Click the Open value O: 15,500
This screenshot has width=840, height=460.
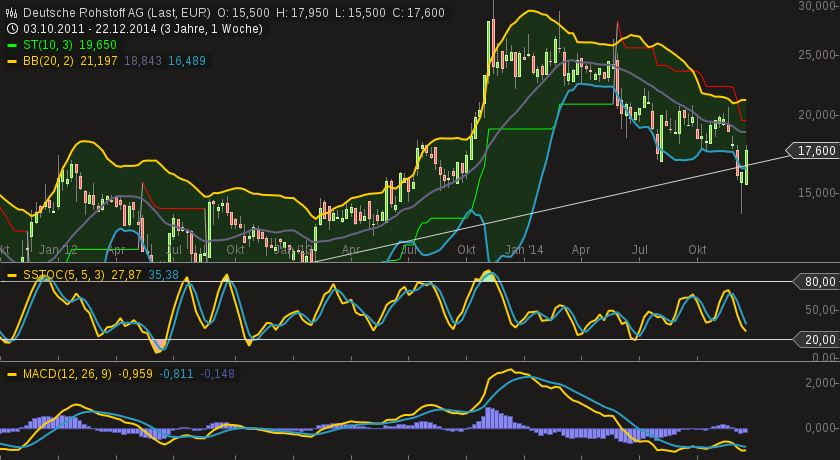243,13
